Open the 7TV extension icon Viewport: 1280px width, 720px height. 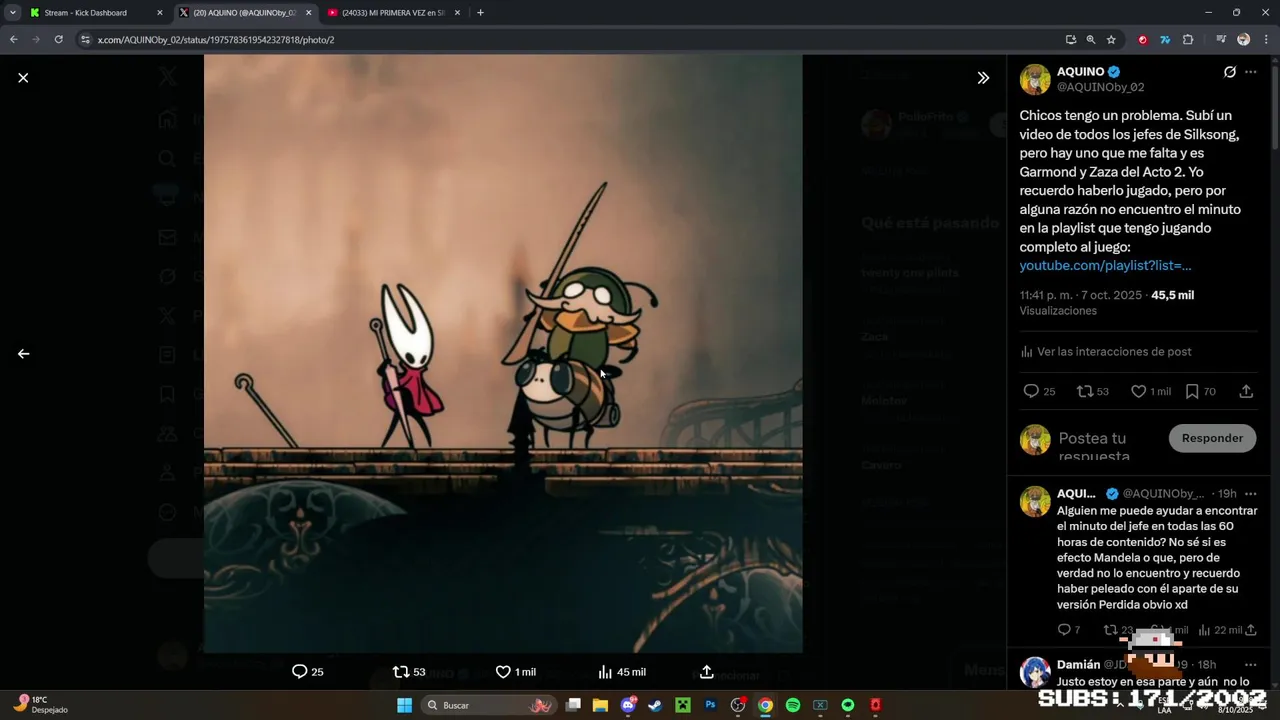tap(1165, 40)
